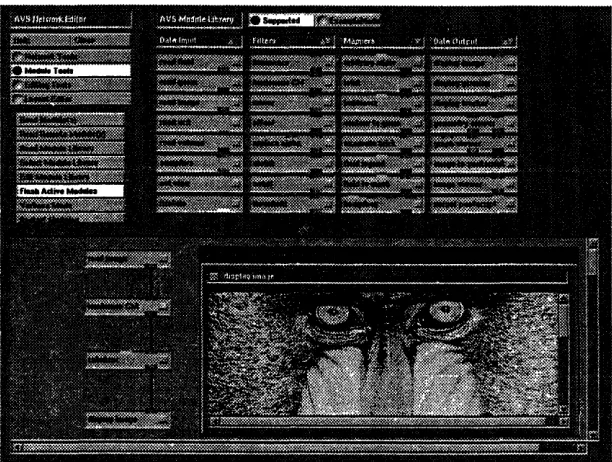Image resolution: width=612 pixels, height=462 pixels.
Task: Click the AVS Network Editor title label
Action: click(50, 19)
